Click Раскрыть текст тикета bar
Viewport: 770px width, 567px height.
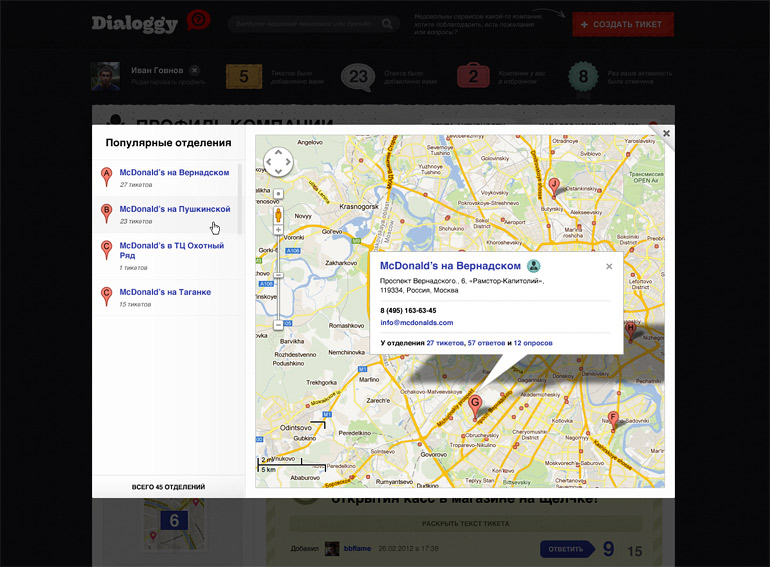pos(466,524)
